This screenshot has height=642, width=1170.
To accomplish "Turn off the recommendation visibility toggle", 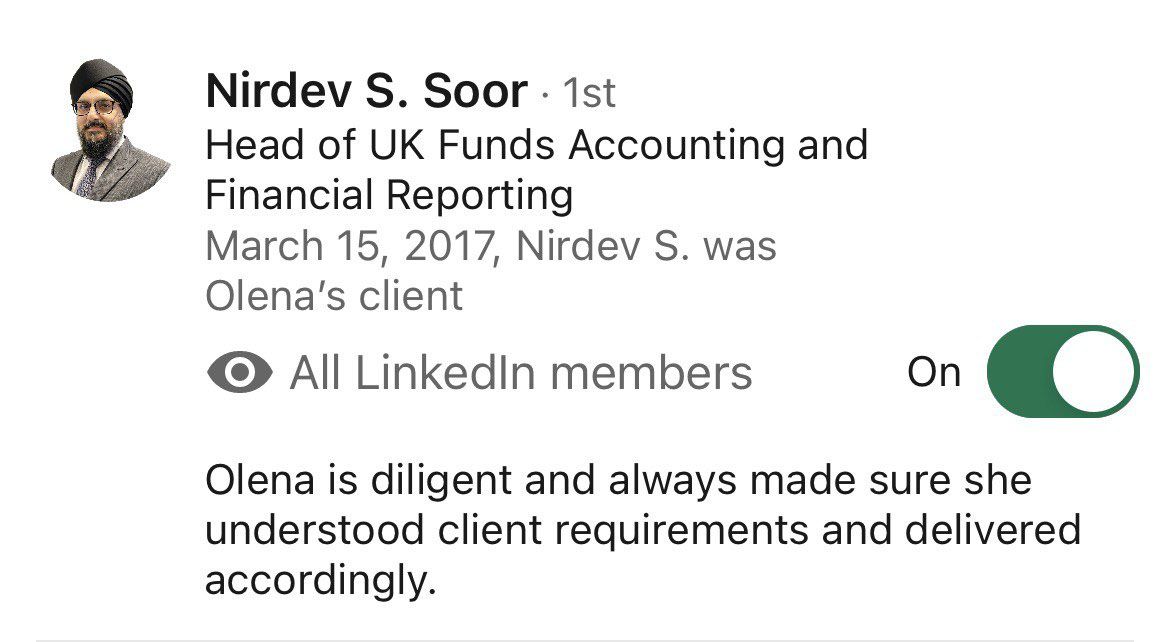I will 1061,371.
